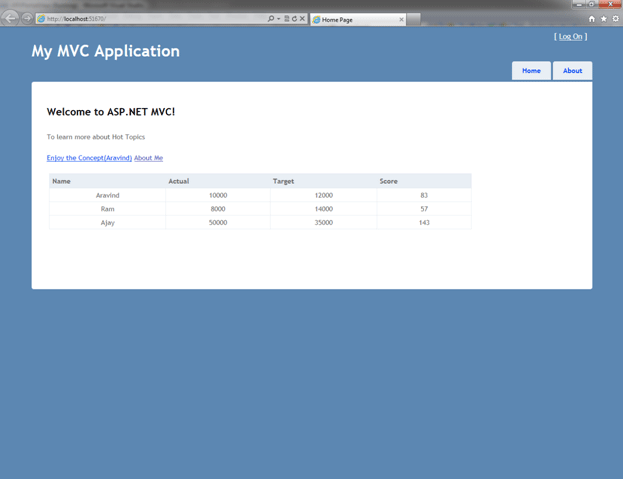This screenshot has height=479, width=623.
Task: Select the Actual value 8000
Action: (x=218, y=209)
